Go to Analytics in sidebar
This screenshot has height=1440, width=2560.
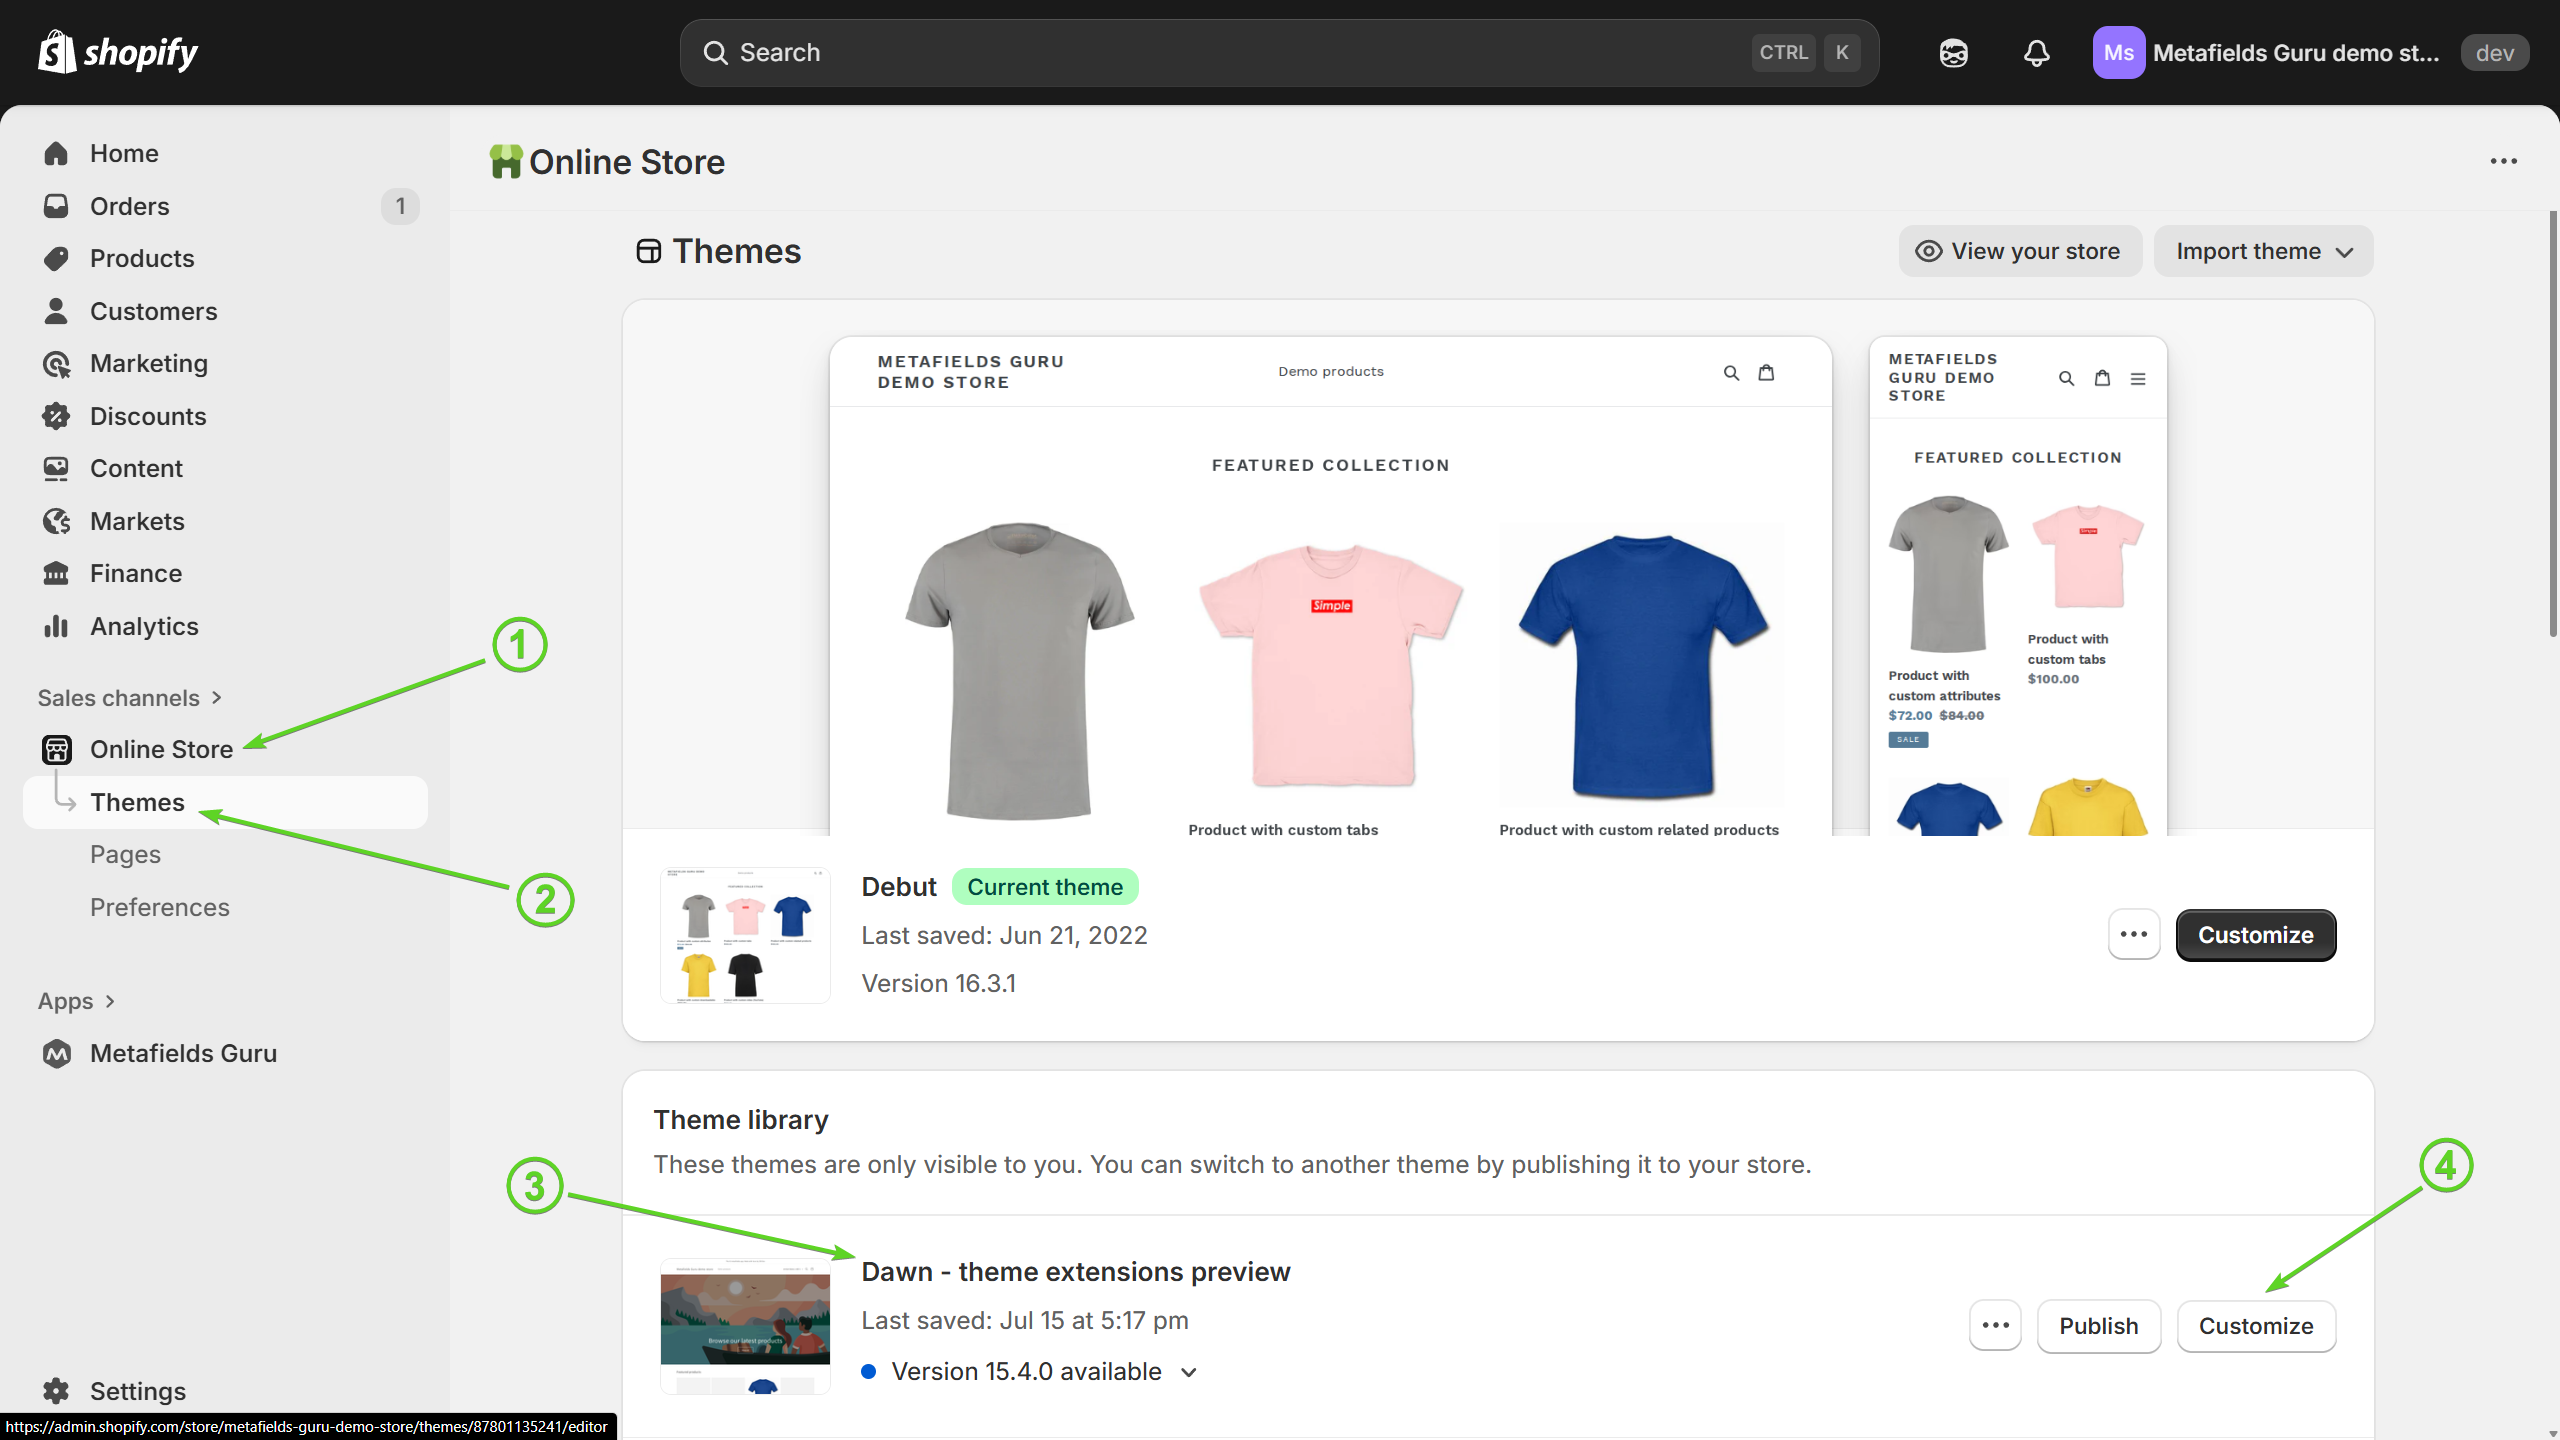[144, 626]
